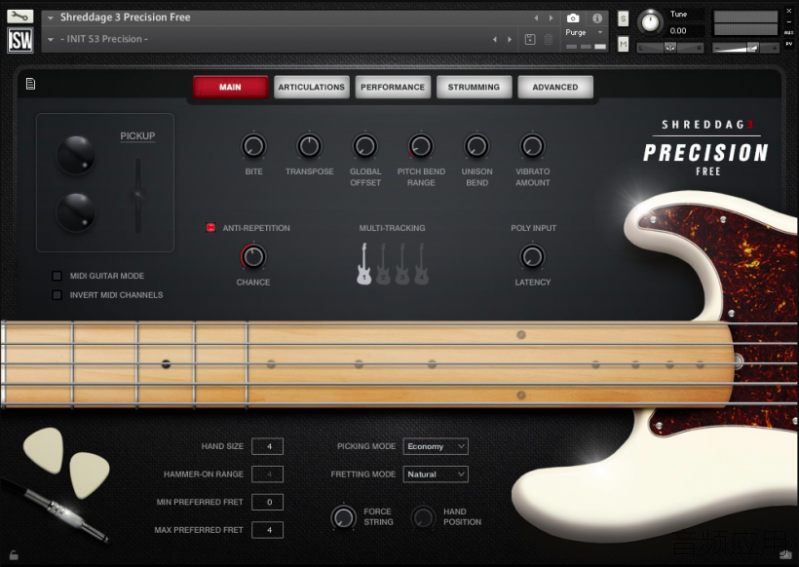This screenshot has width=799, height=567.
Task: Switch to the PERFORMANCE tab
Action: [x=393, y=87]
